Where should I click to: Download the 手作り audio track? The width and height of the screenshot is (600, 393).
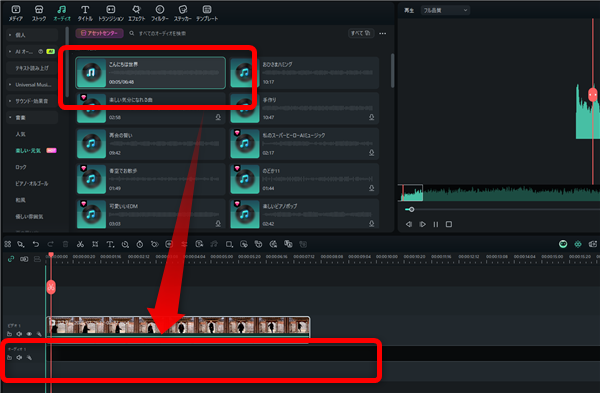point(372,117)
